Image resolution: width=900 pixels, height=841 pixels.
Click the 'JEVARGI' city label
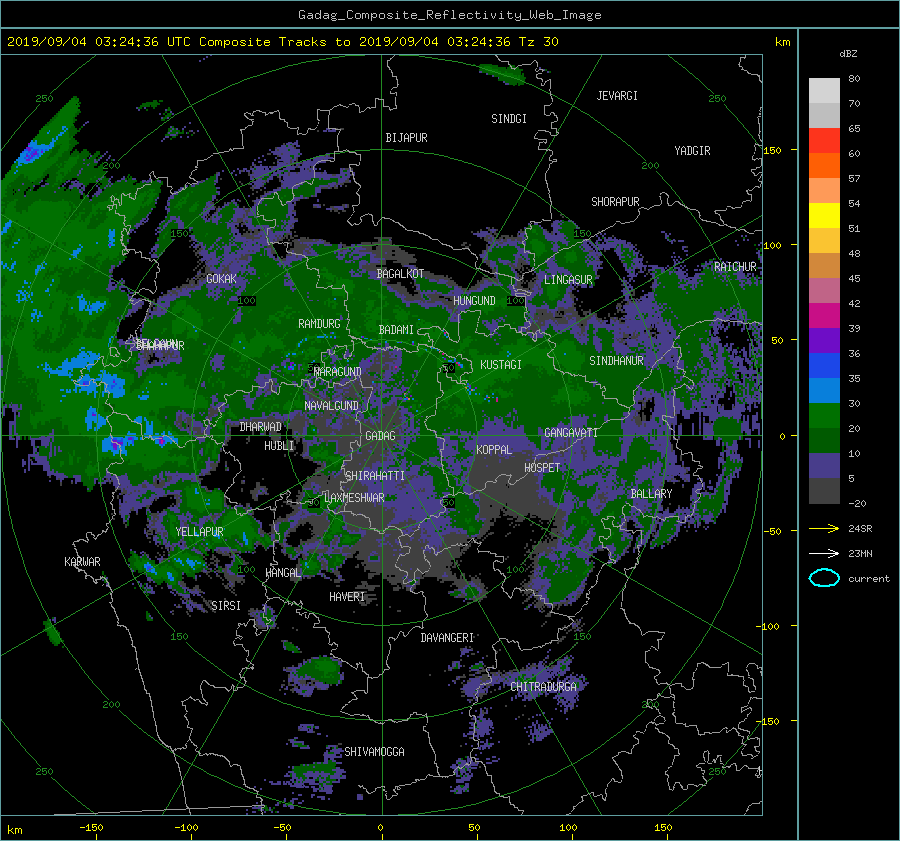click(617, 96)
